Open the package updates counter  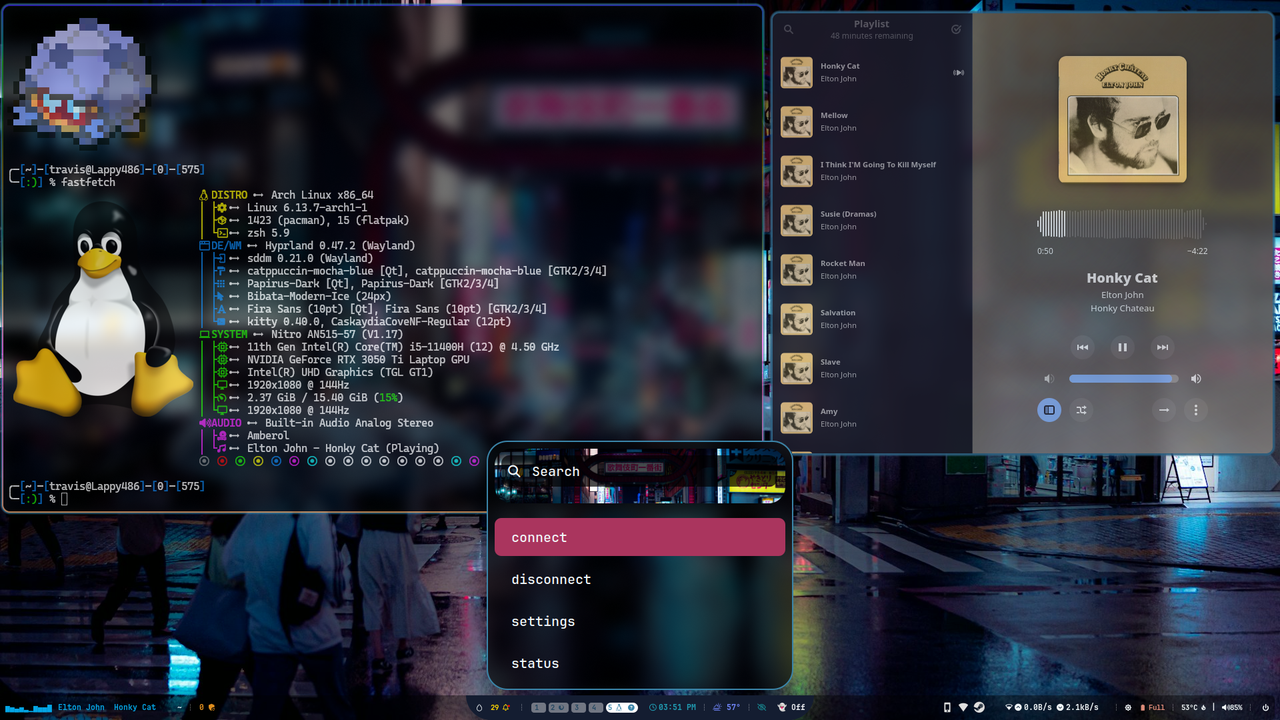click(207, 707)
